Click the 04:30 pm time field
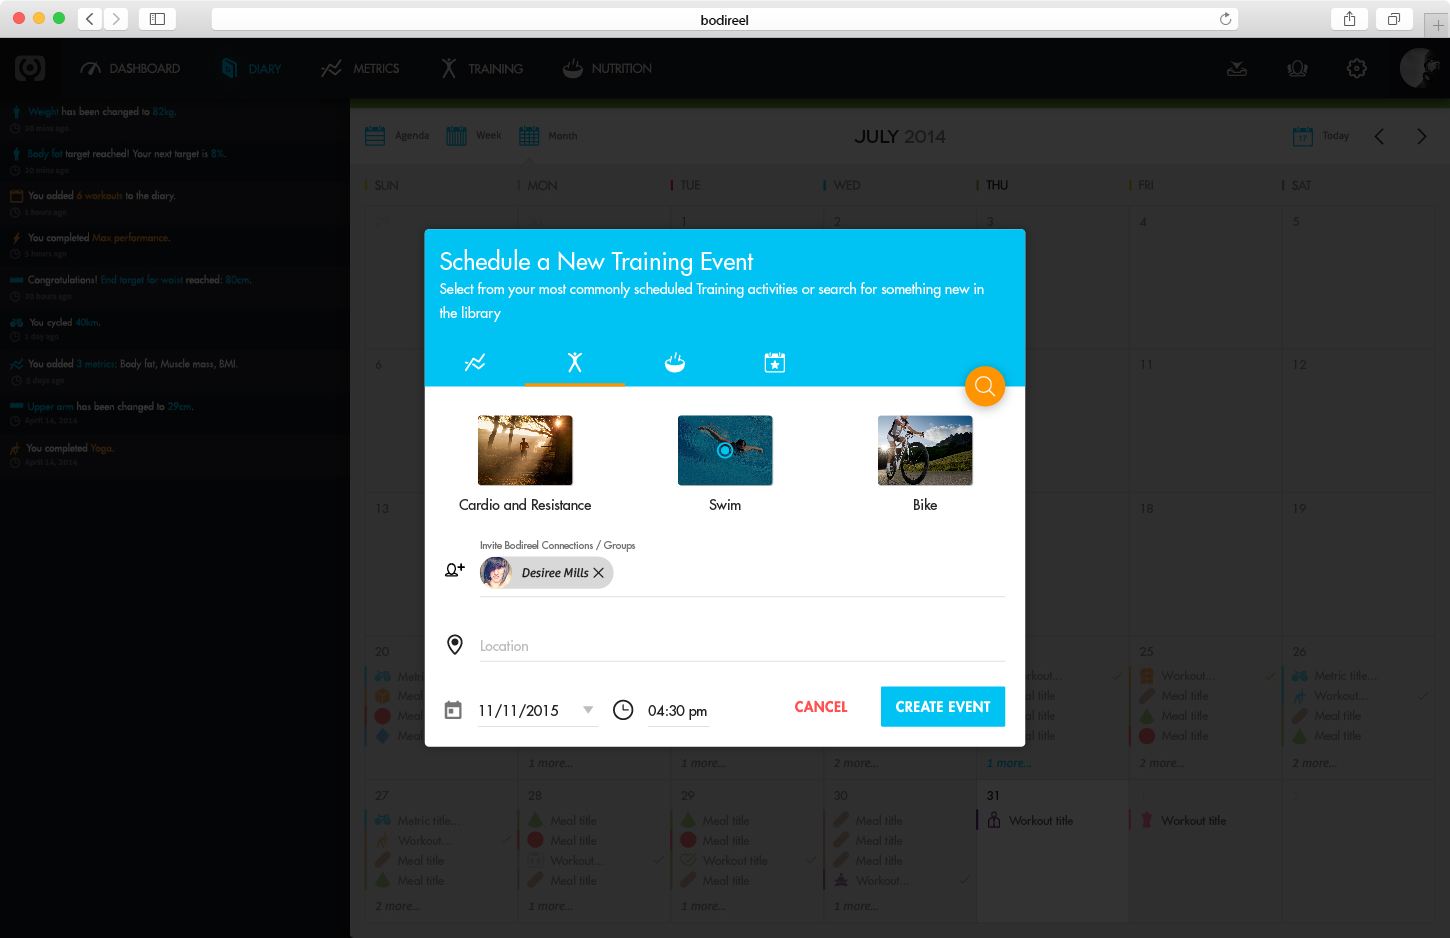 [678, 711]
